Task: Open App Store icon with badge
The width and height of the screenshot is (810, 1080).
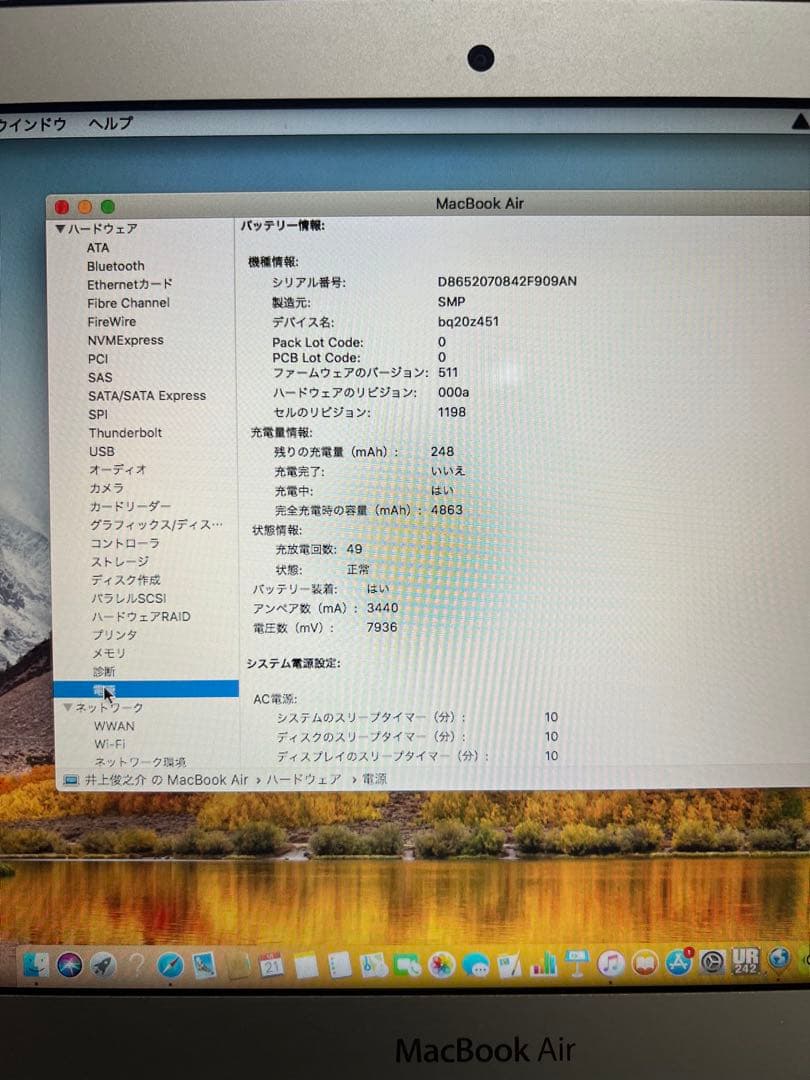Action: 679,962
